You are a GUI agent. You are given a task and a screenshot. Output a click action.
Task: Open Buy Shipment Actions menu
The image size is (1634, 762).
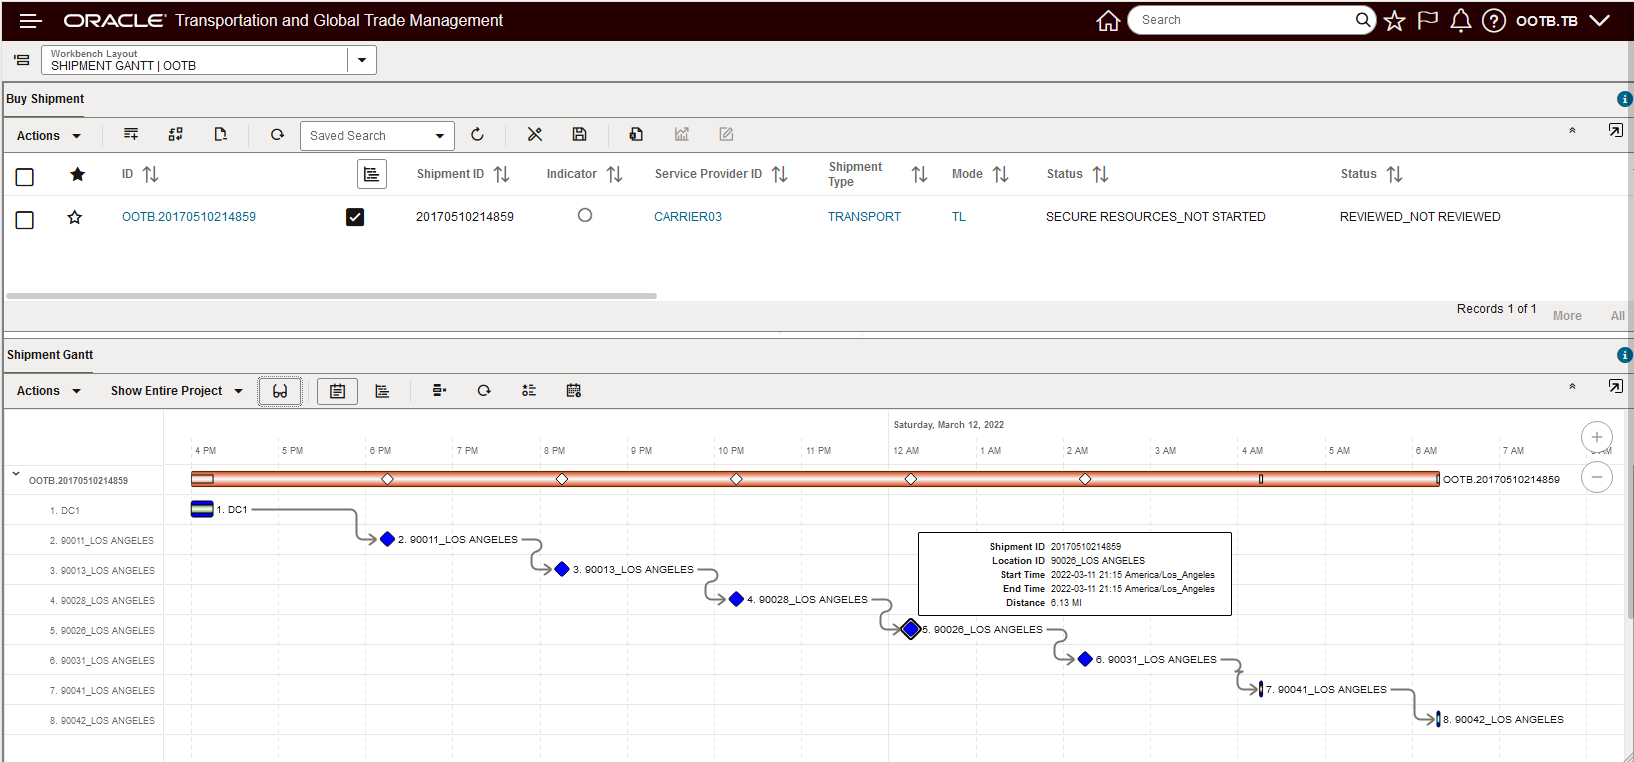pyautogui.click(x=49, y=136)
